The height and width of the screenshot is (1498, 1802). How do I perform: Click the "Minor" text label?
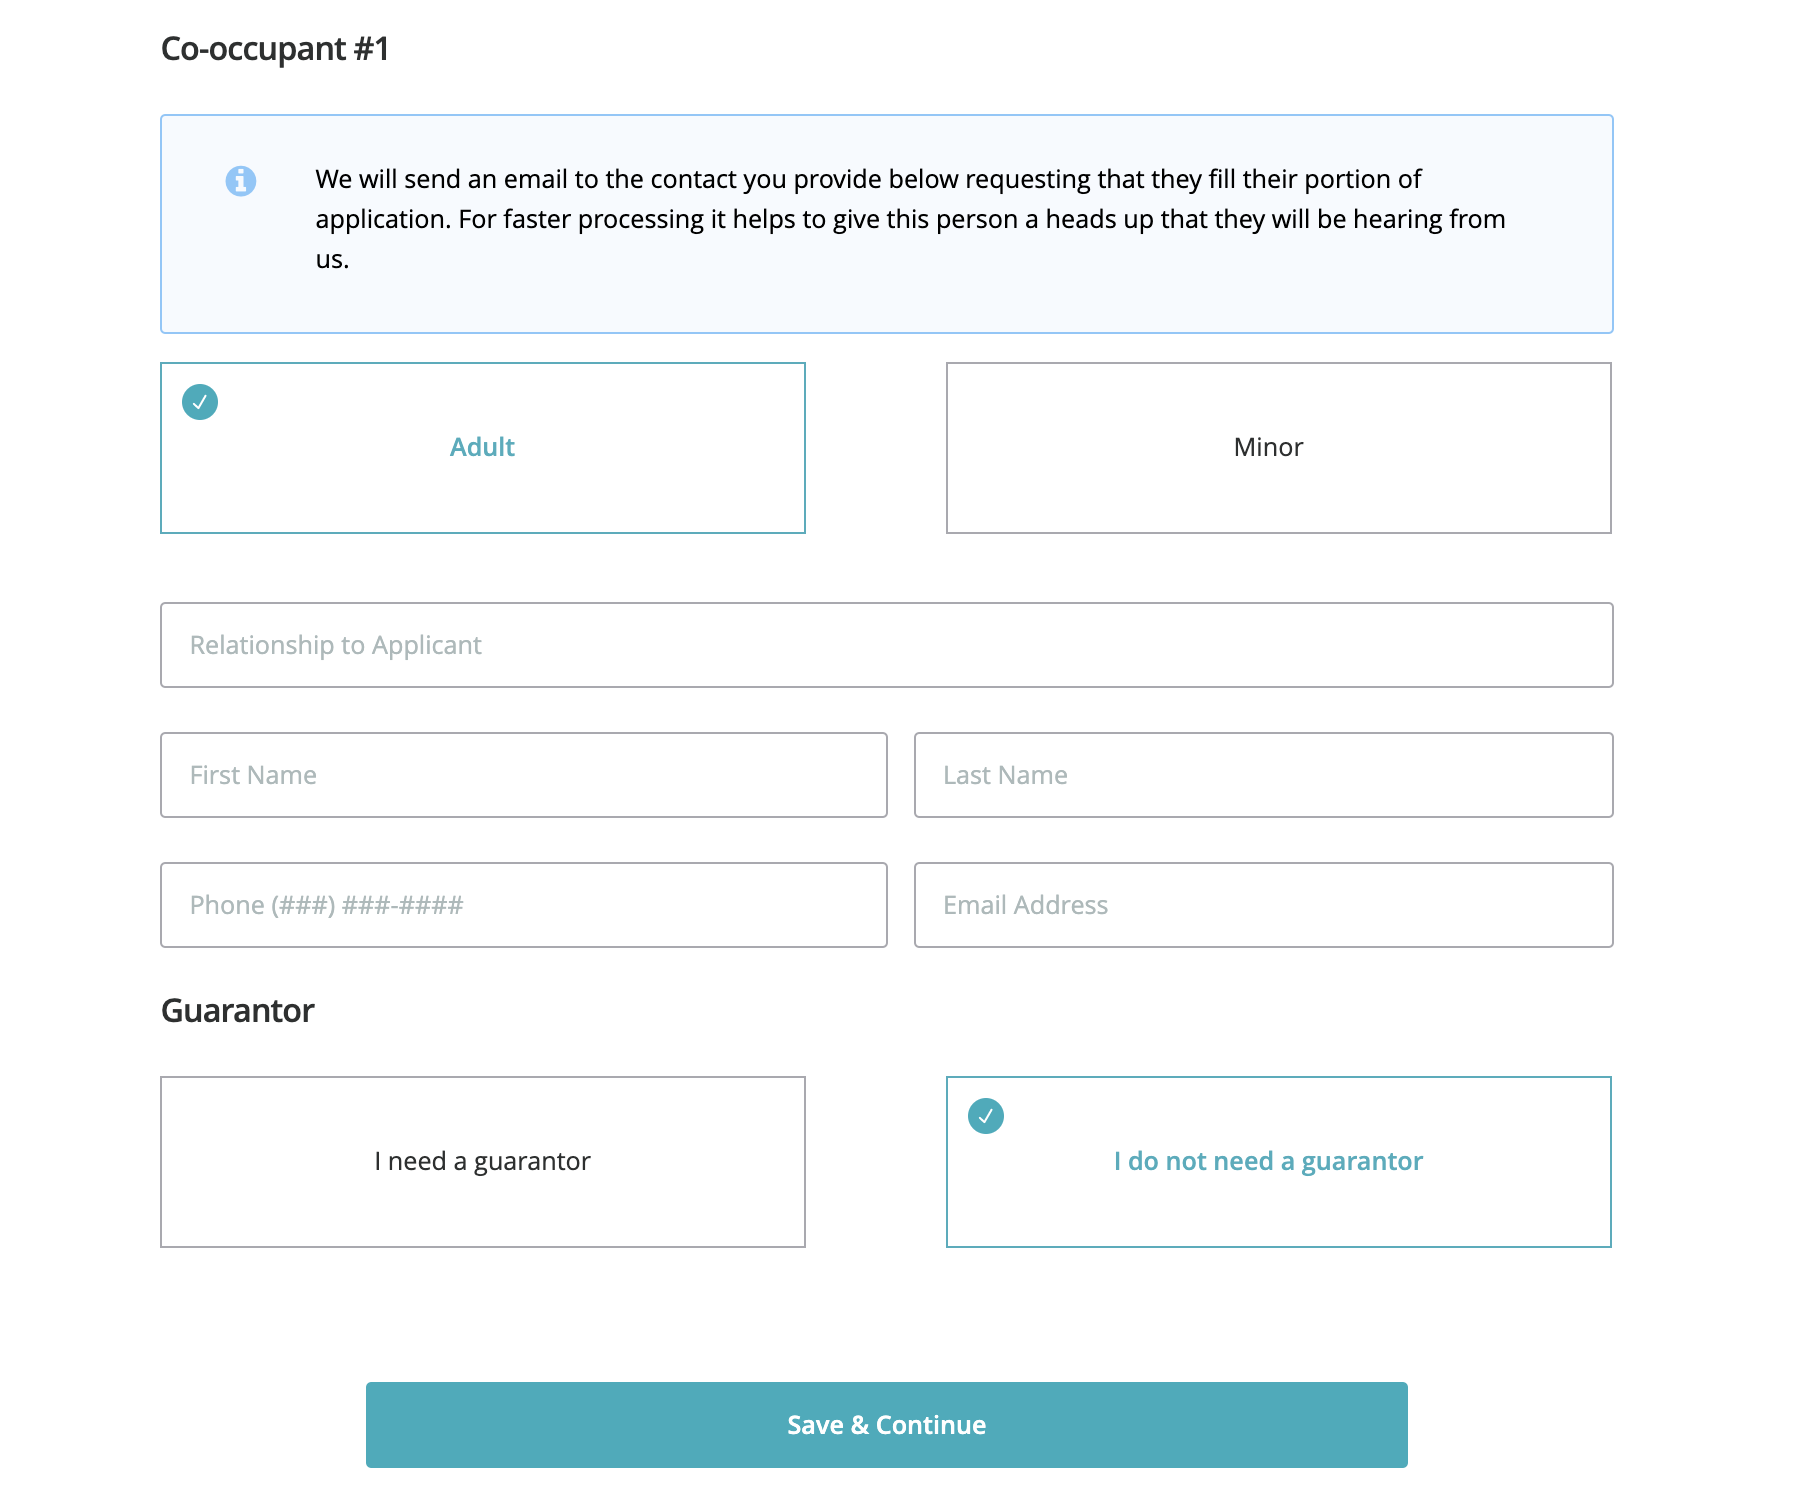click(x=1268, y=447)
